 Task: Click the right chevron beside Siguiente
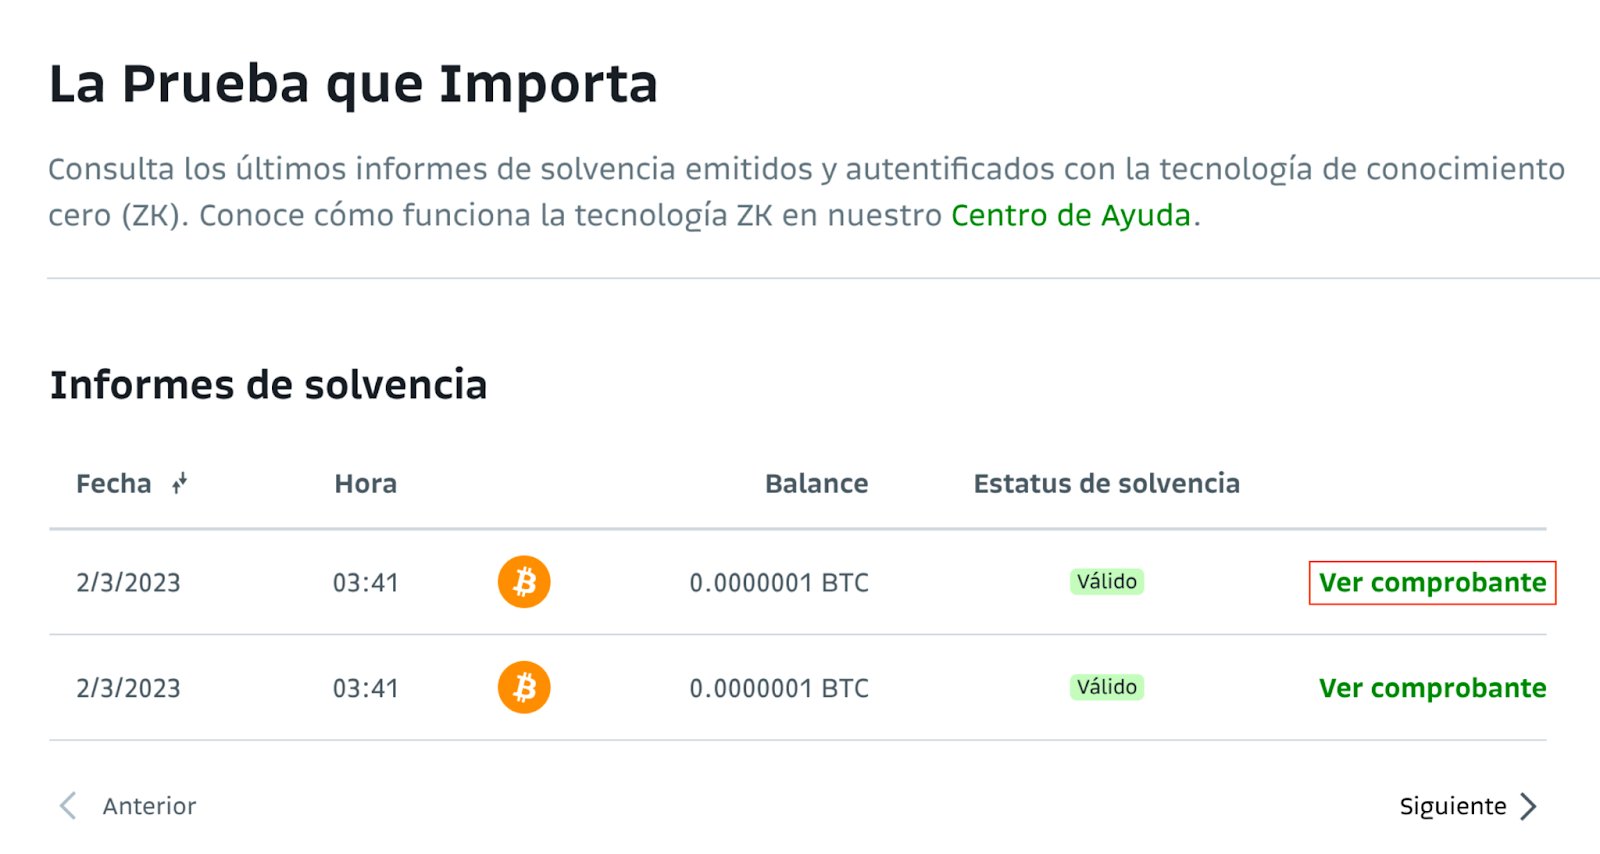(1528, 806)
